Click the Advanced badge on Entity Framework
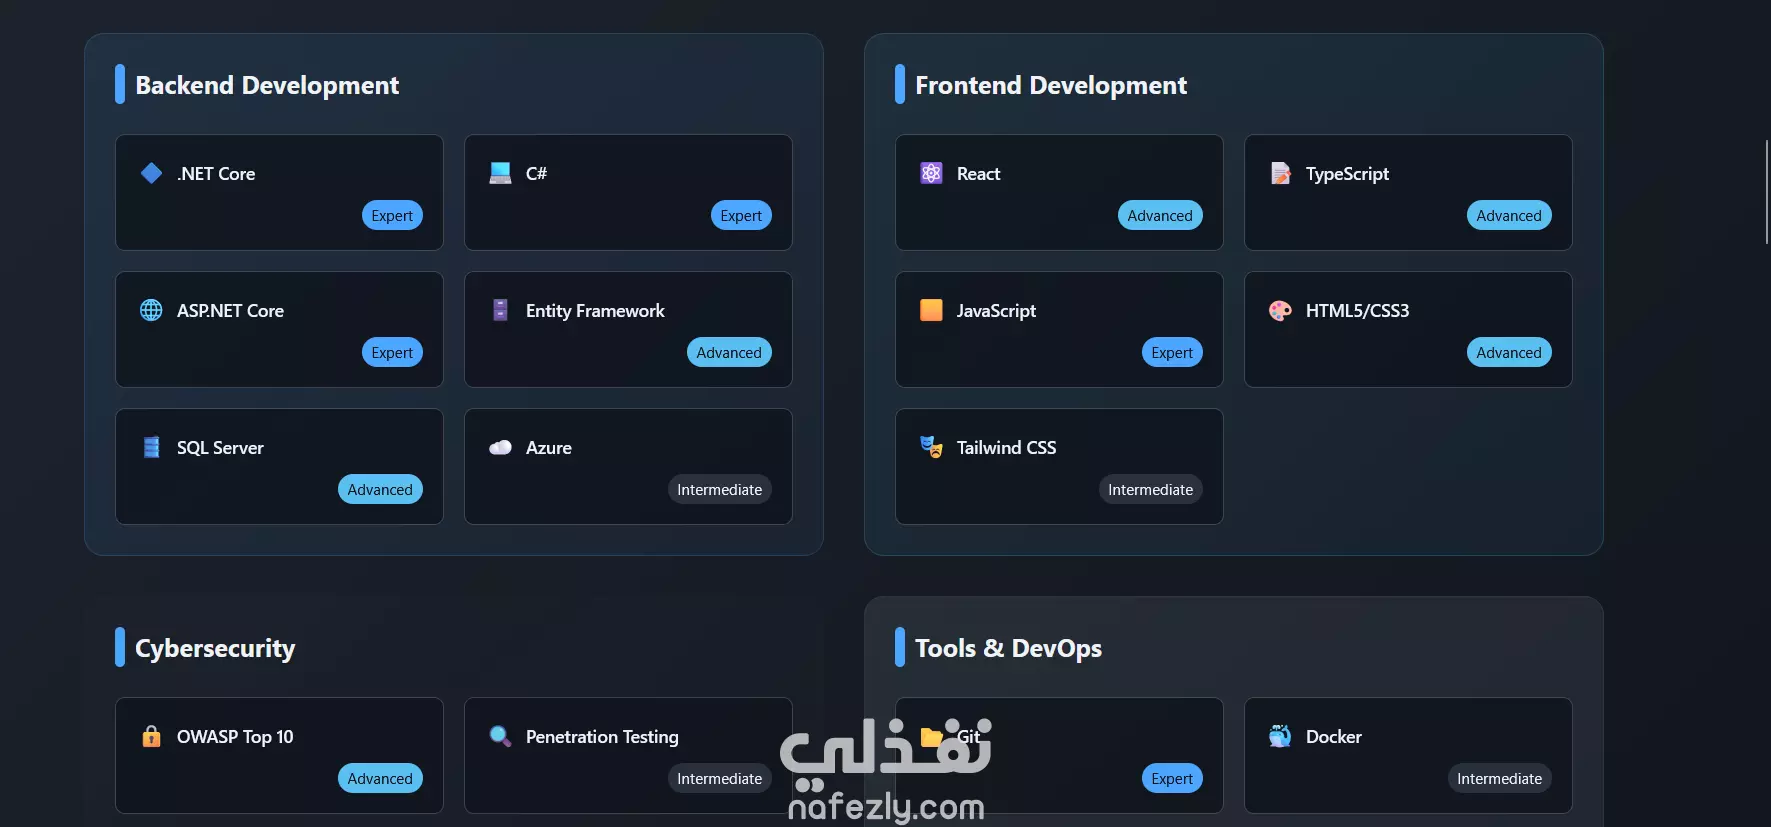Screen dimensions: 1771x827 (729, 352)
